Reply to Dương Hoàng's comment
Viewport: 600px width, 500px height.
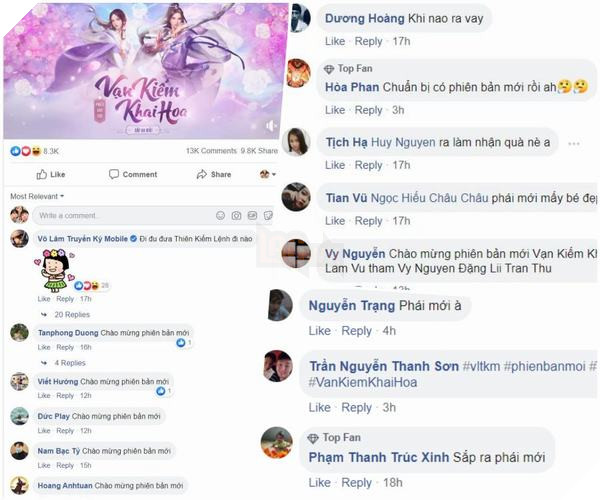[x=368, y=41]
